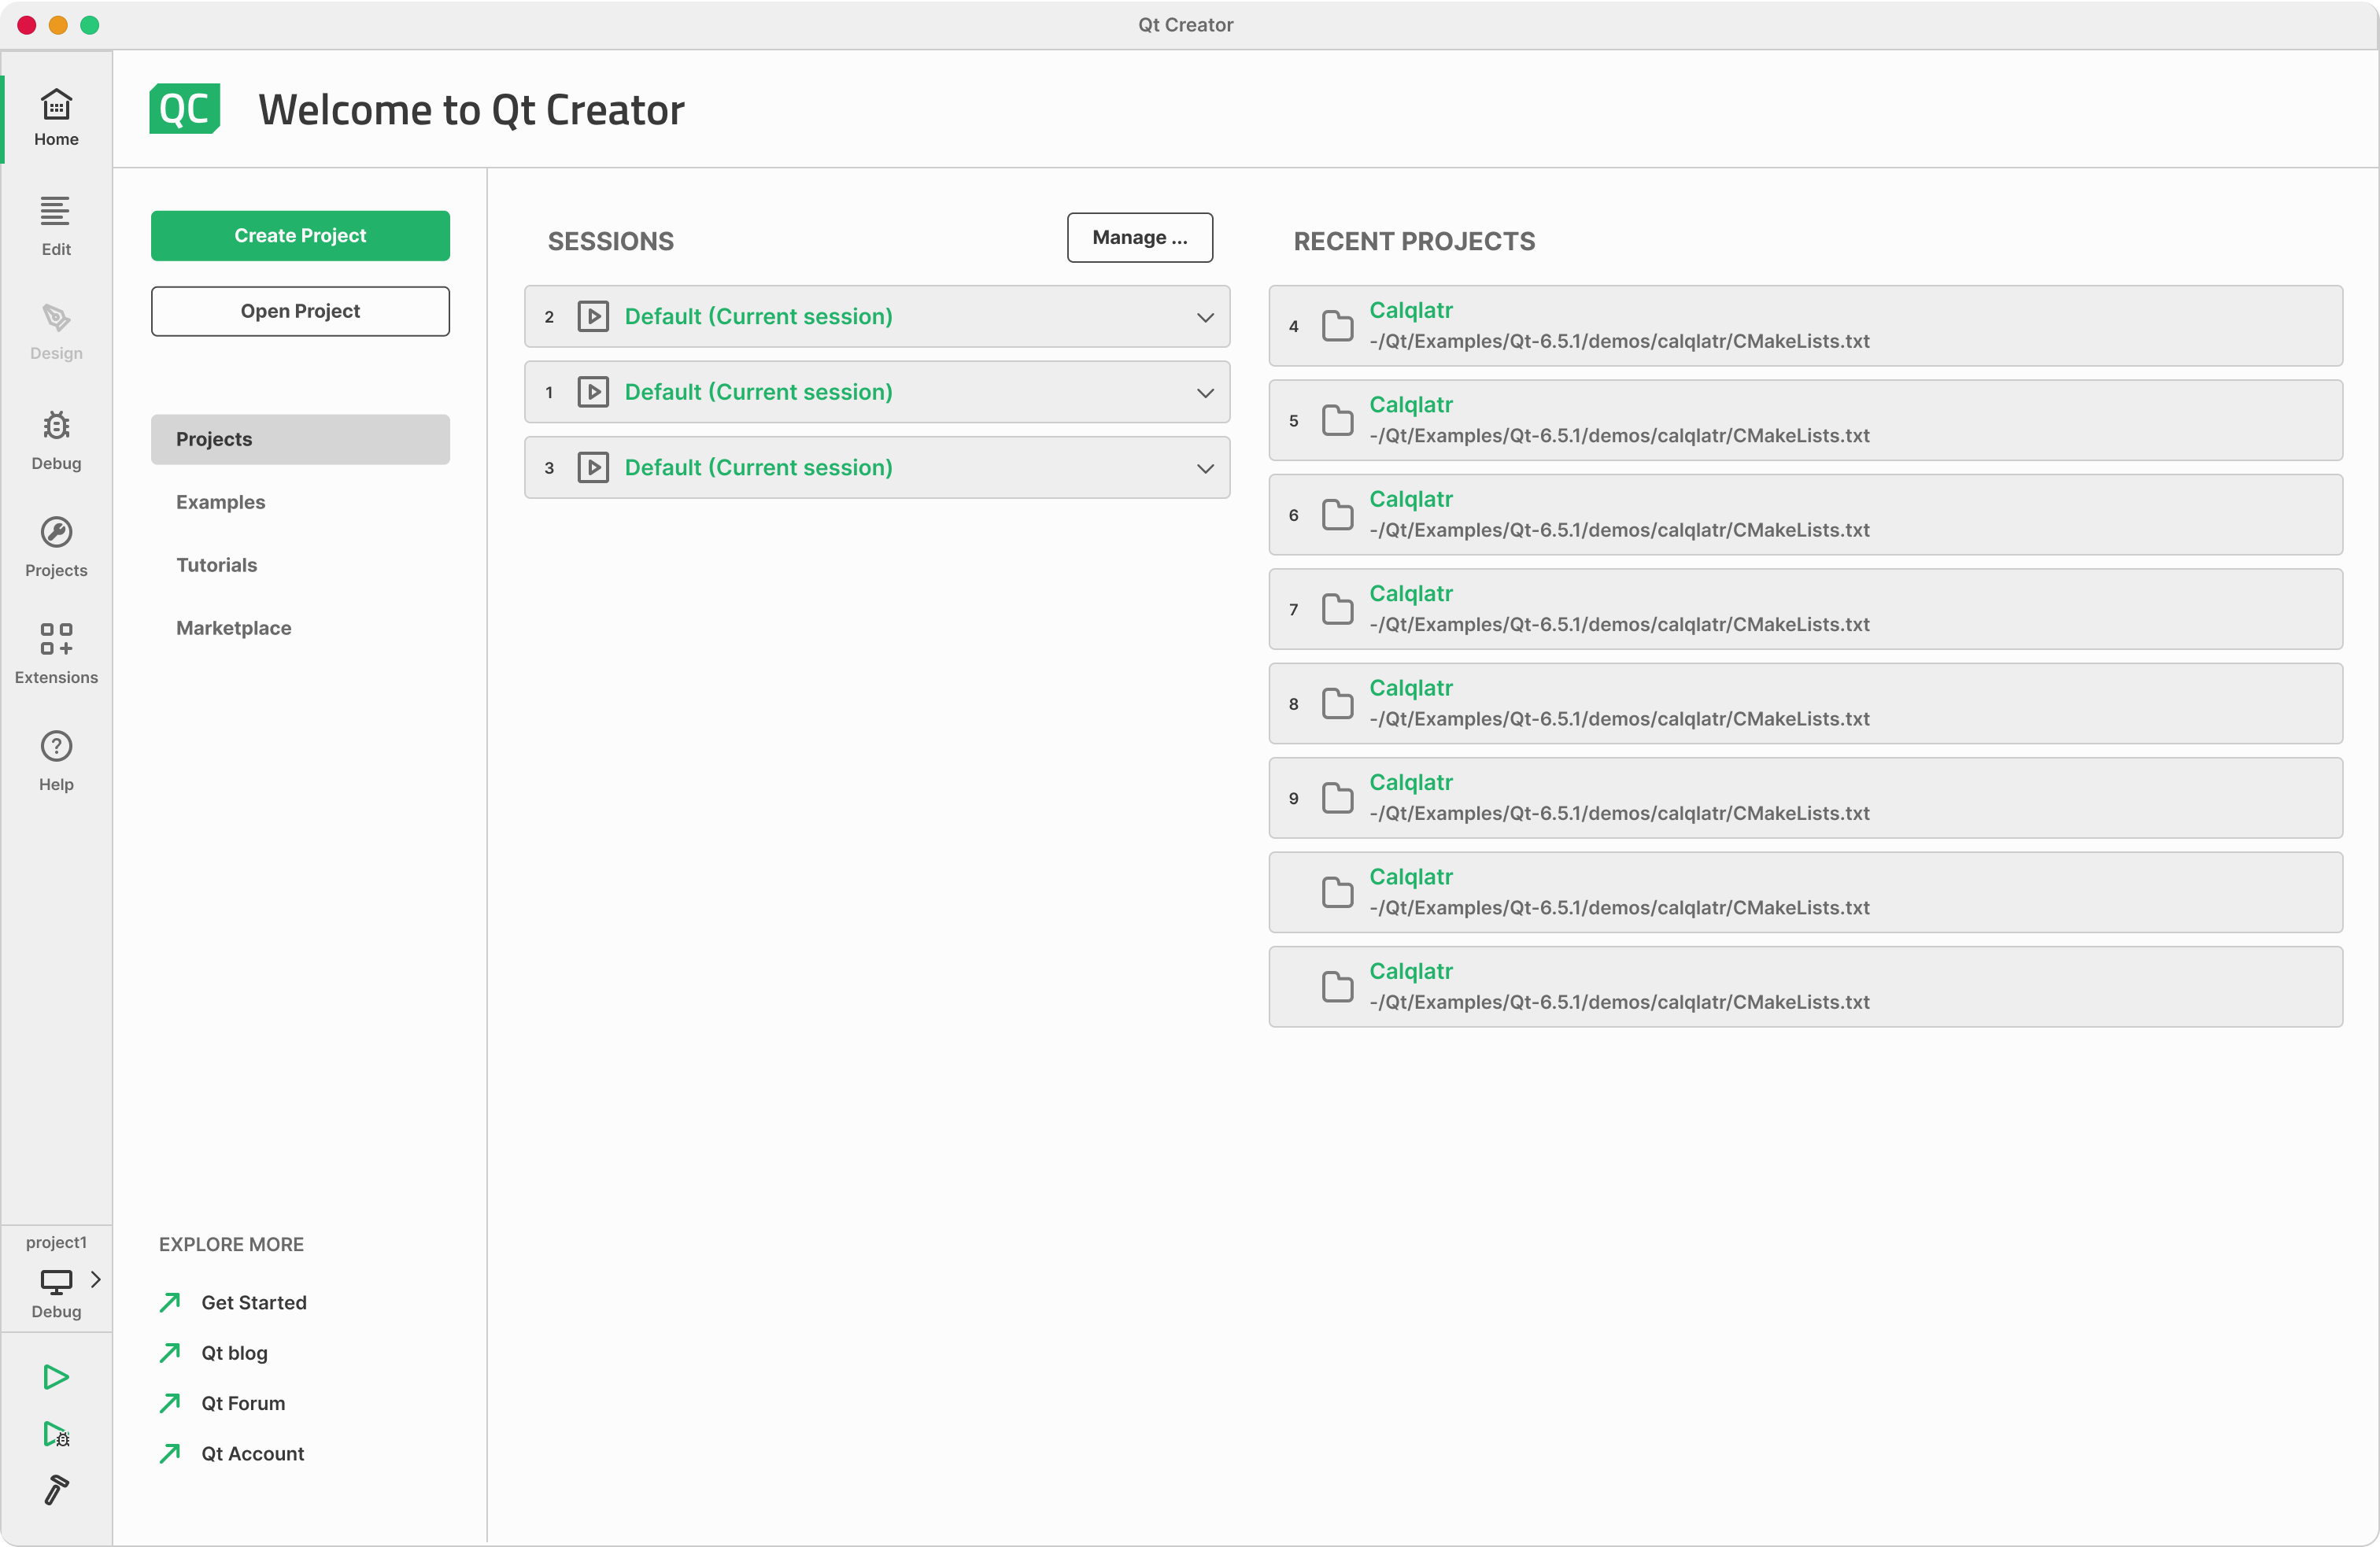2380x1547 pixels.
Task: Switch to Tutorials tab
Action: (216, 565)
